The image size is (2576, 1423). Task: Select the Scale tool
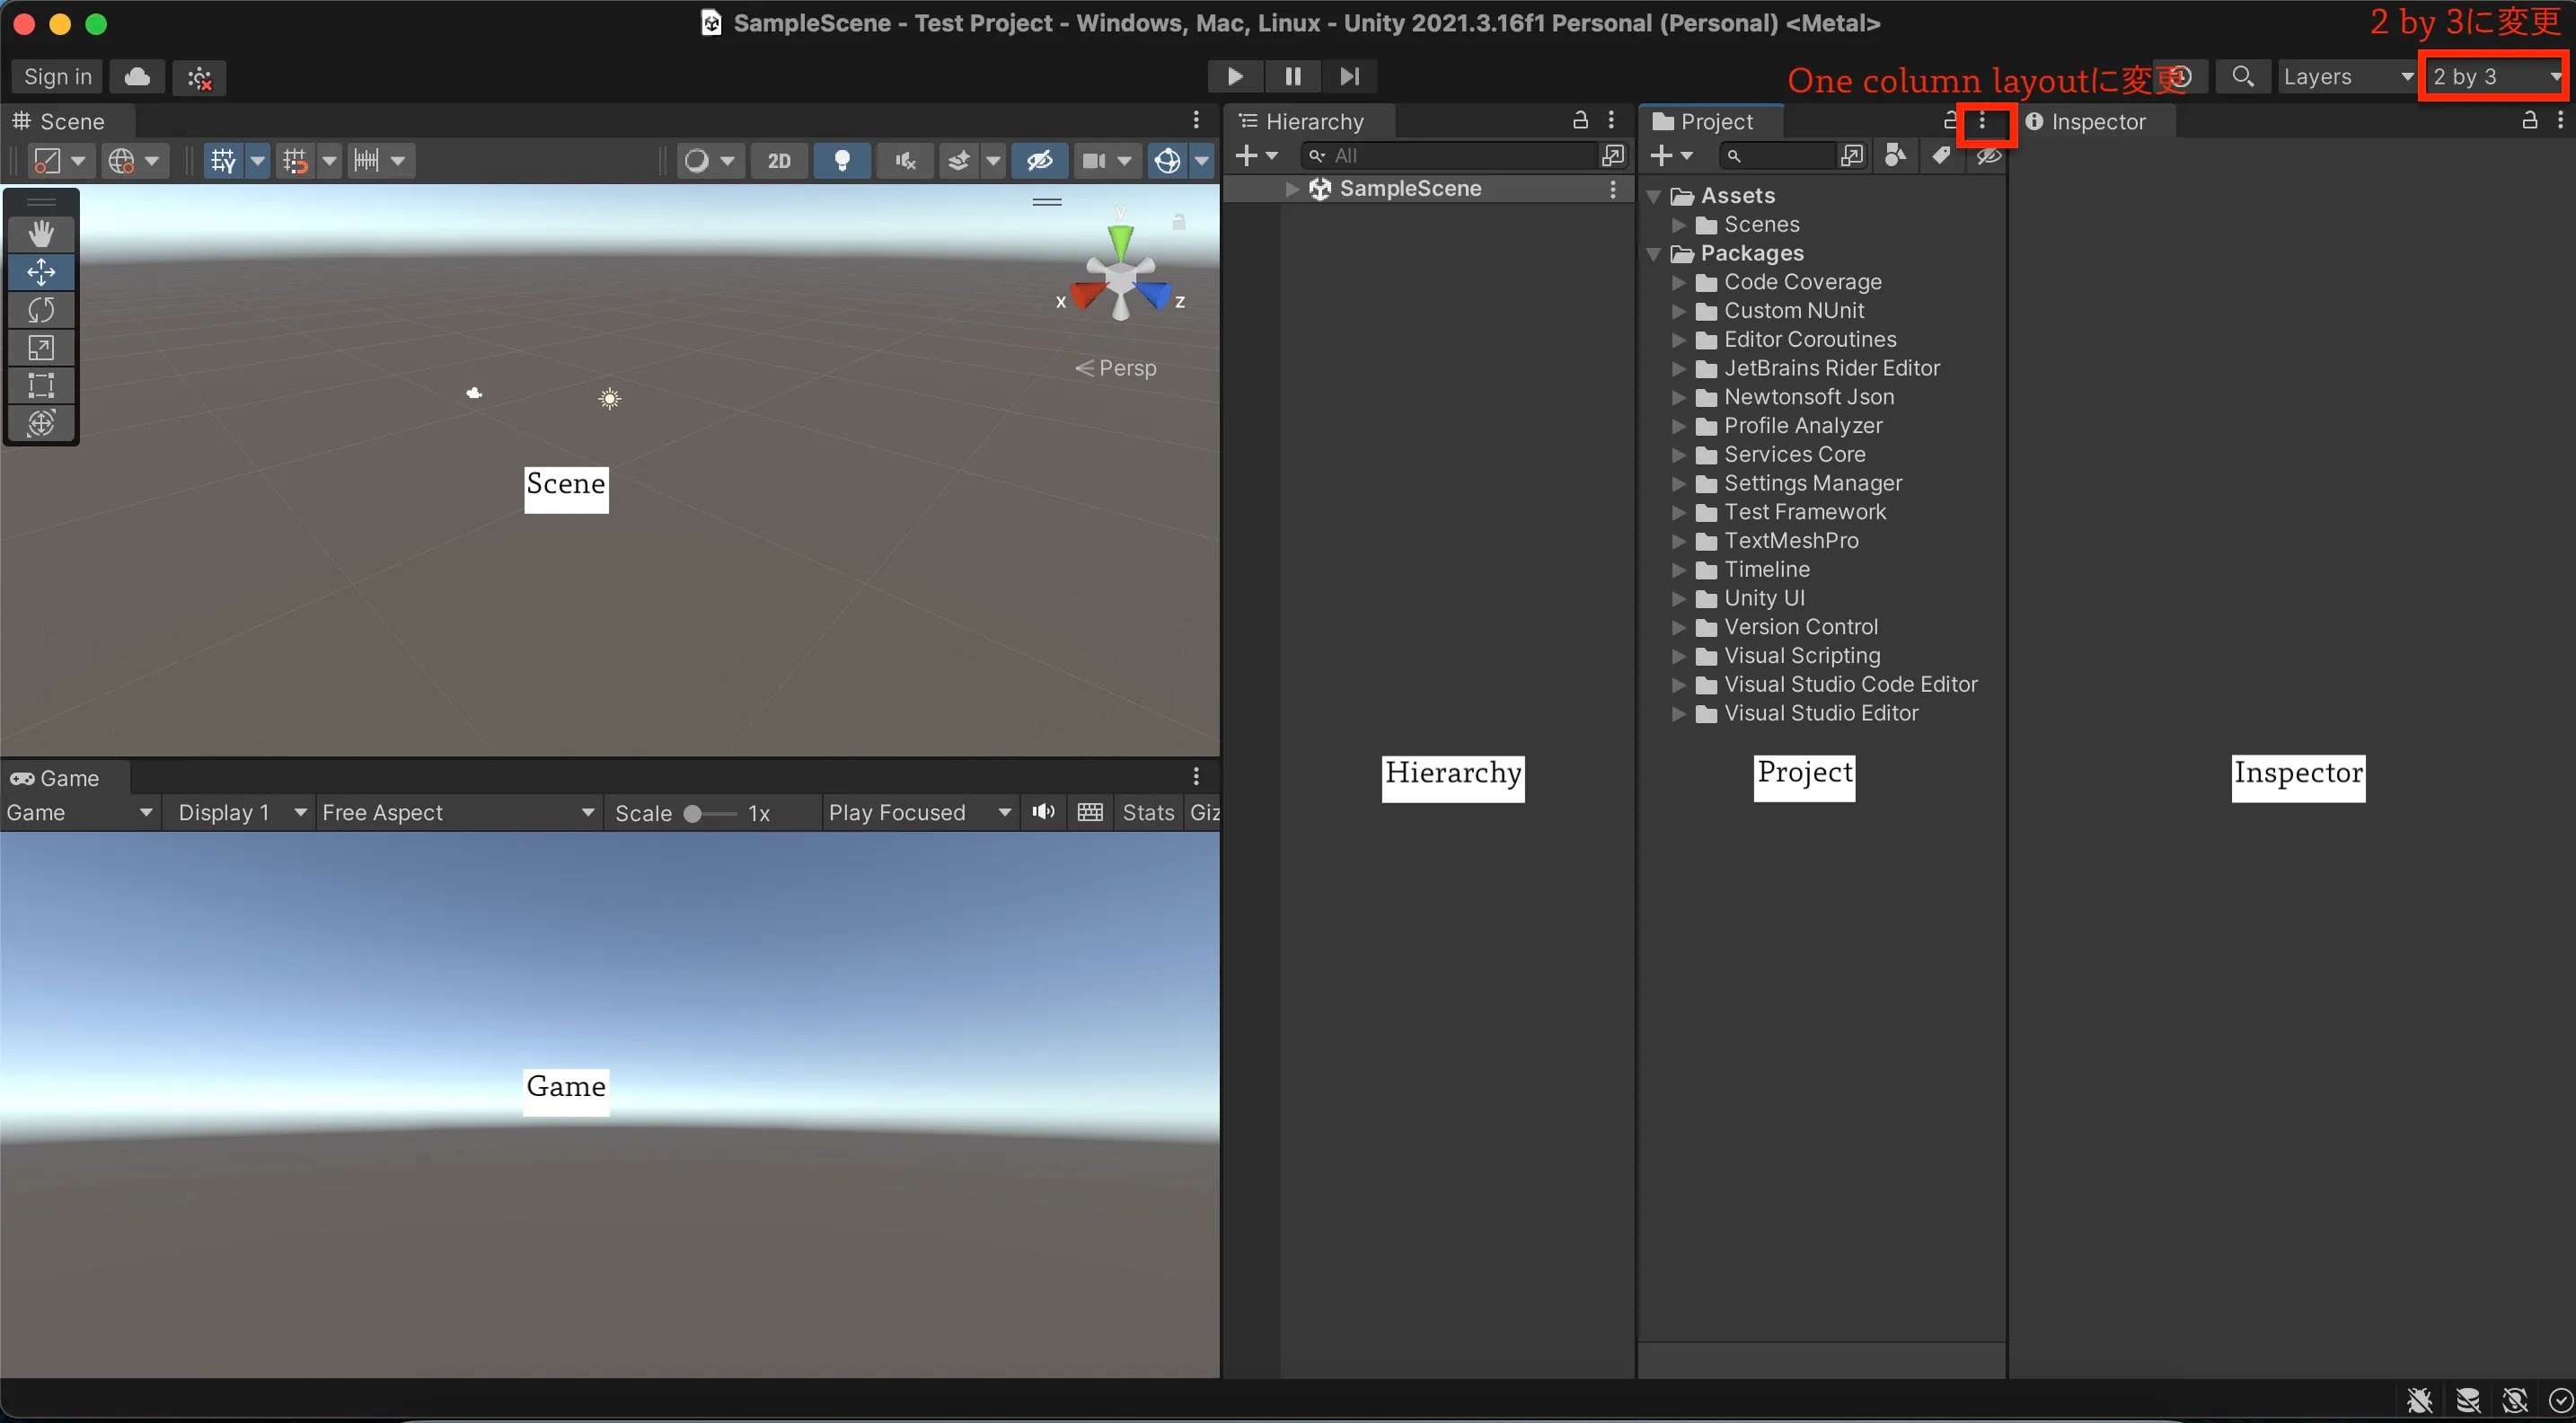pos(41,348)
